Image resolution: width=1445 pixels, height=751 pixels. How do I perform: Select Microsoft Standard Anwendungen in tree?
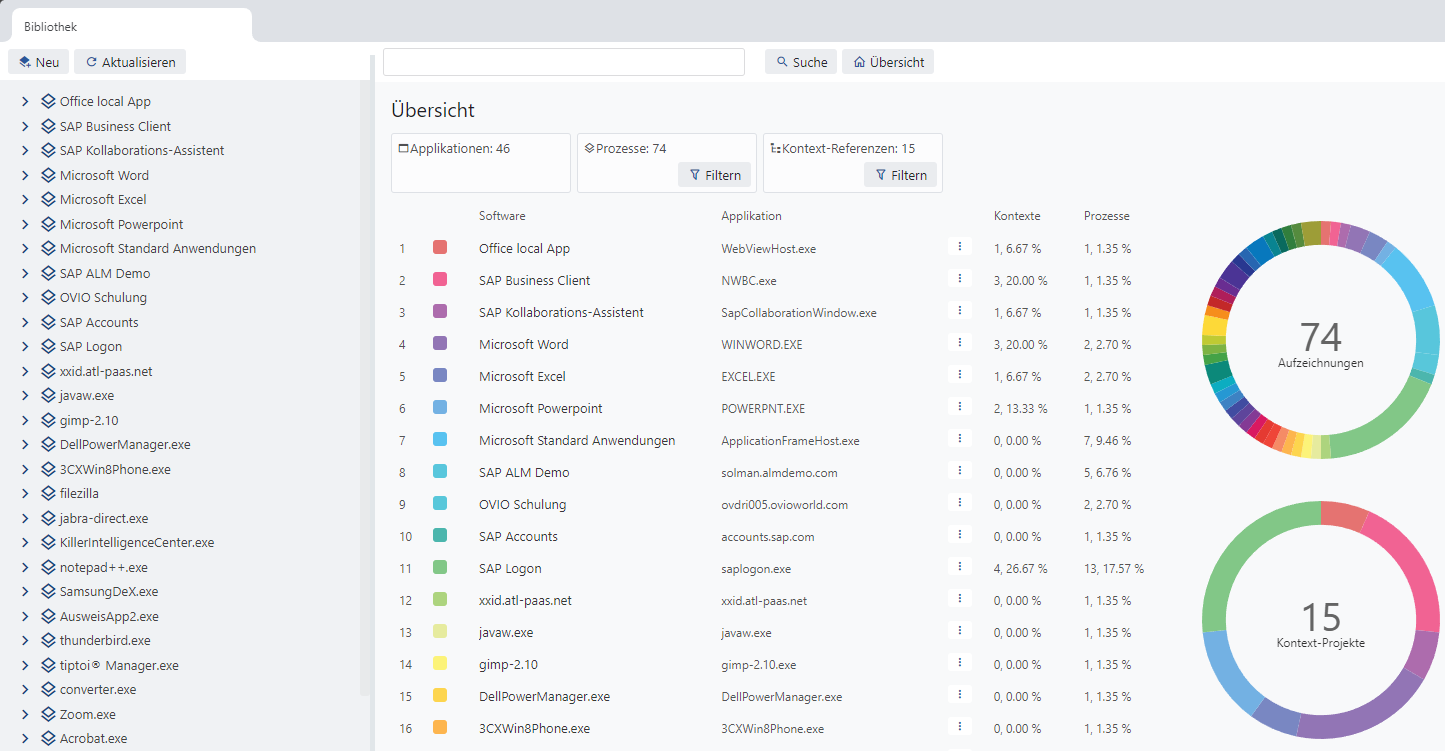click(158, 249)
